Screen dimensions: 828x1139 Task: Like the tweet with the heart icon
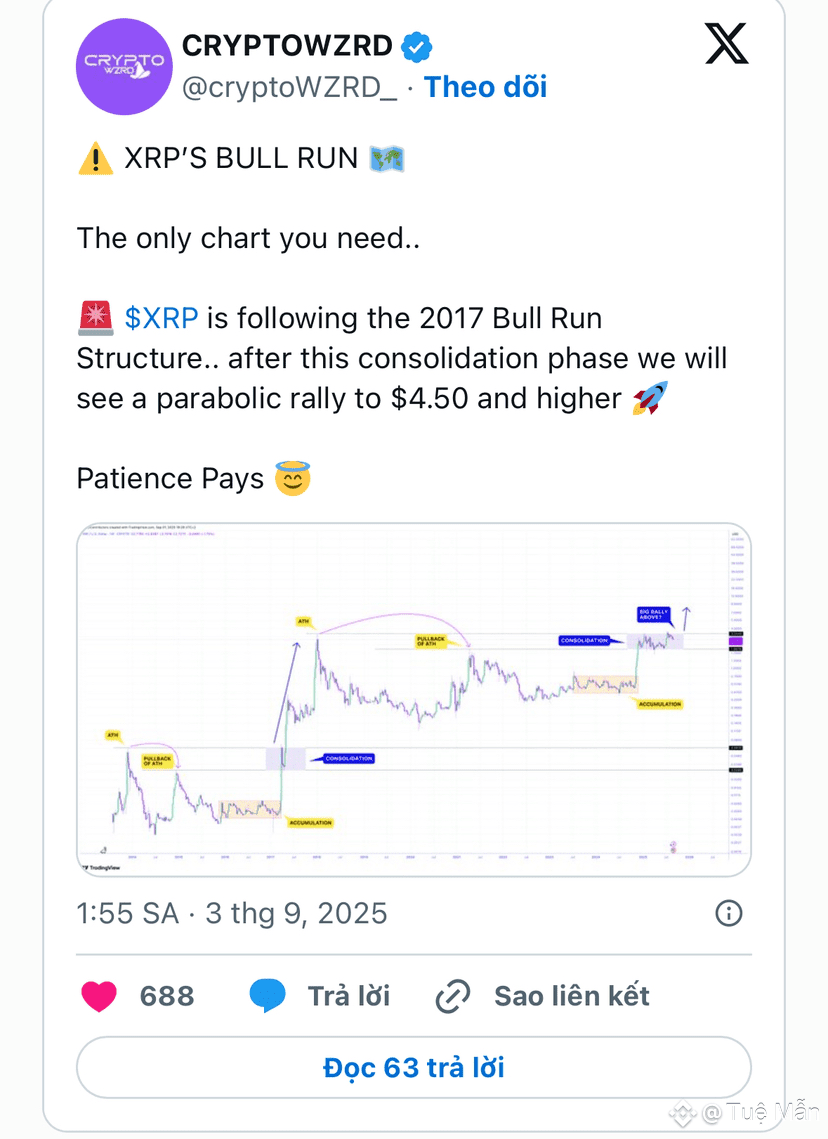click(x=99, y=996)
